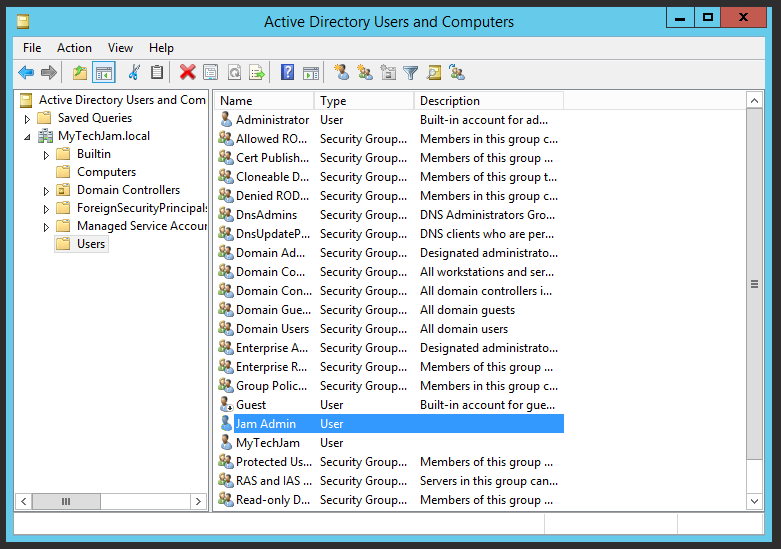Image resolution: width=781 pixels, height=549 pixels.
Task: Expand the Managed Service Accounts node
Action: point(46,227)
